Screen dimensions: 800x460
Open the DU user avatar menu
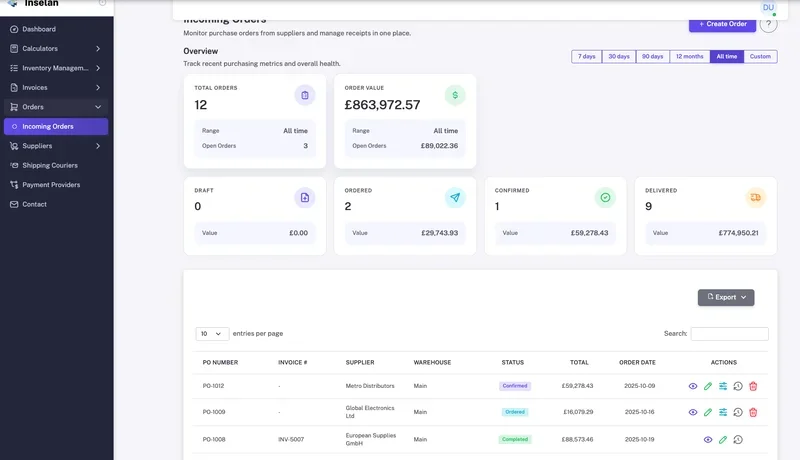(768, 8)
